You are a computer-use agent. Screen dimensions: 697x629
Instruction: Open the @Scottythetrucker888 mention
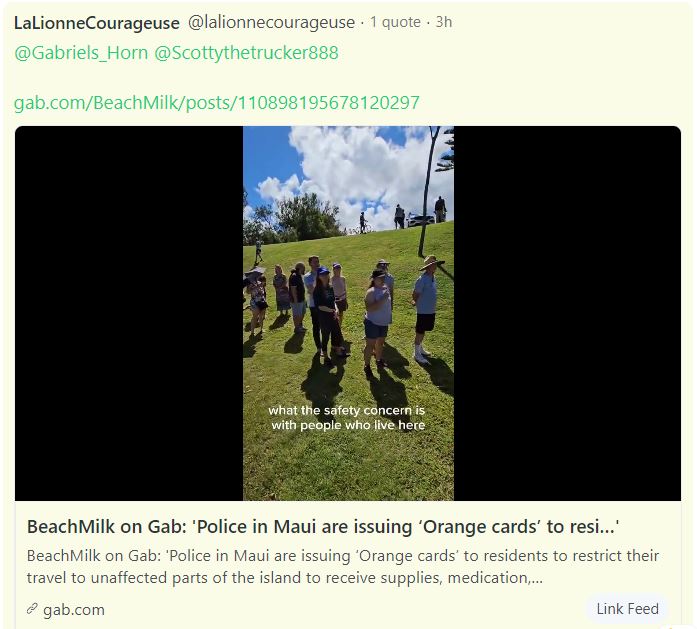tap(246, 53)
